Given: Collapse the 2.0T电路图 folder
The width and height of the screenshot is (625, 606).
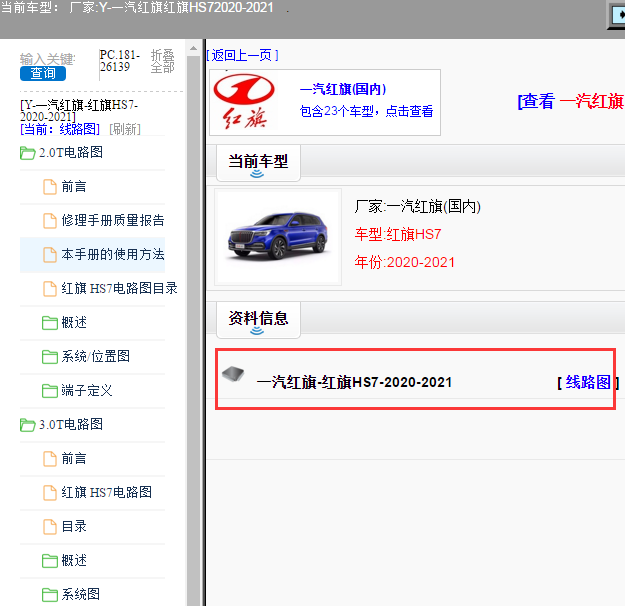Looking at the screenshot, I should (x=71, y=152).
